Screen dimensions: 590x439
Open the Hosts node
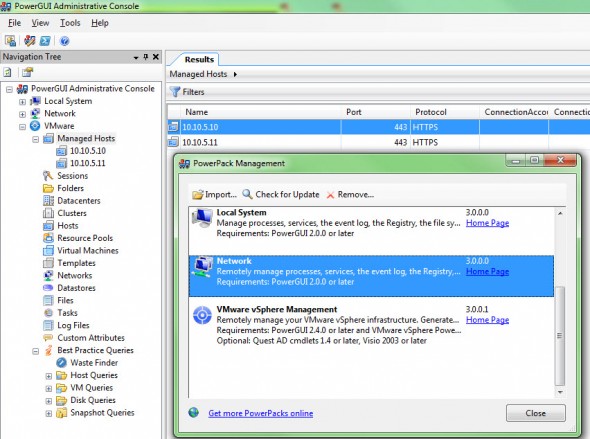click(68, 225)
